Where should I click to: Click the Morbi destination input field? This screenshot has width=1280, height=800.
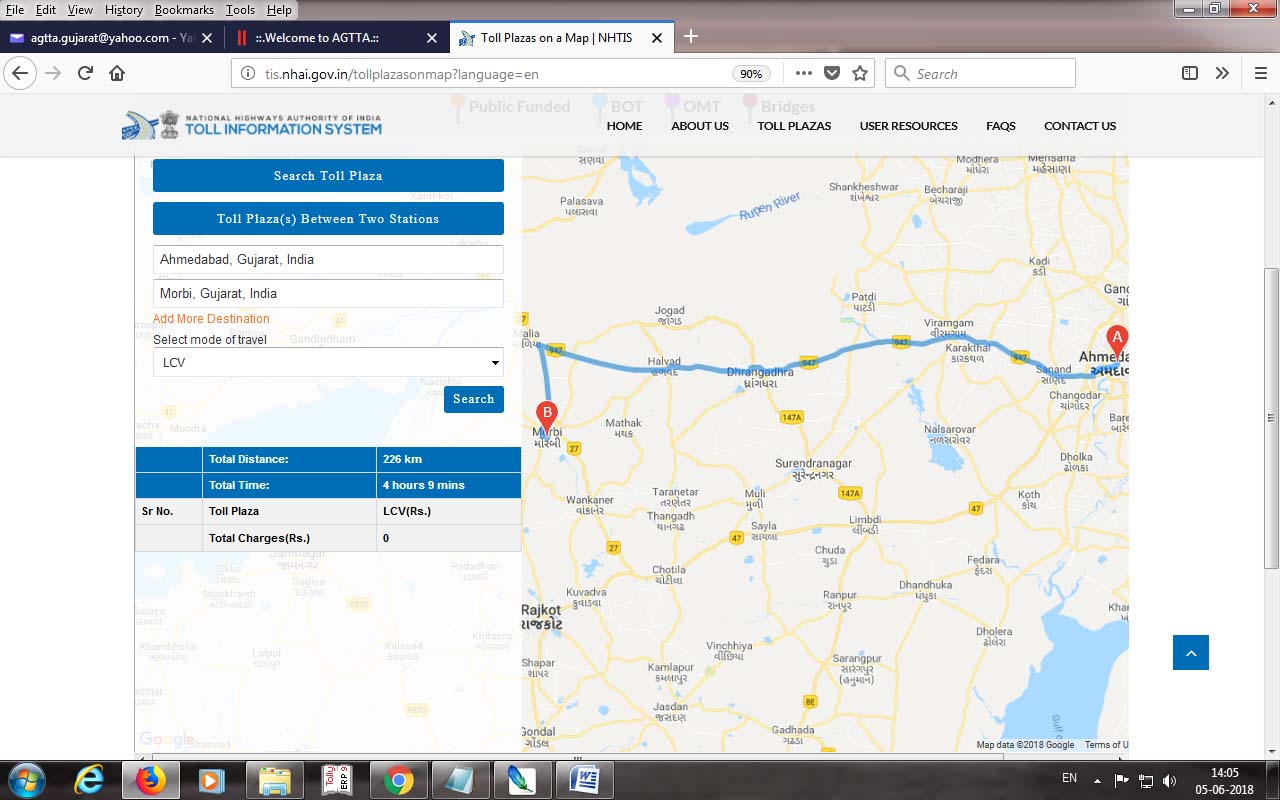328,294
